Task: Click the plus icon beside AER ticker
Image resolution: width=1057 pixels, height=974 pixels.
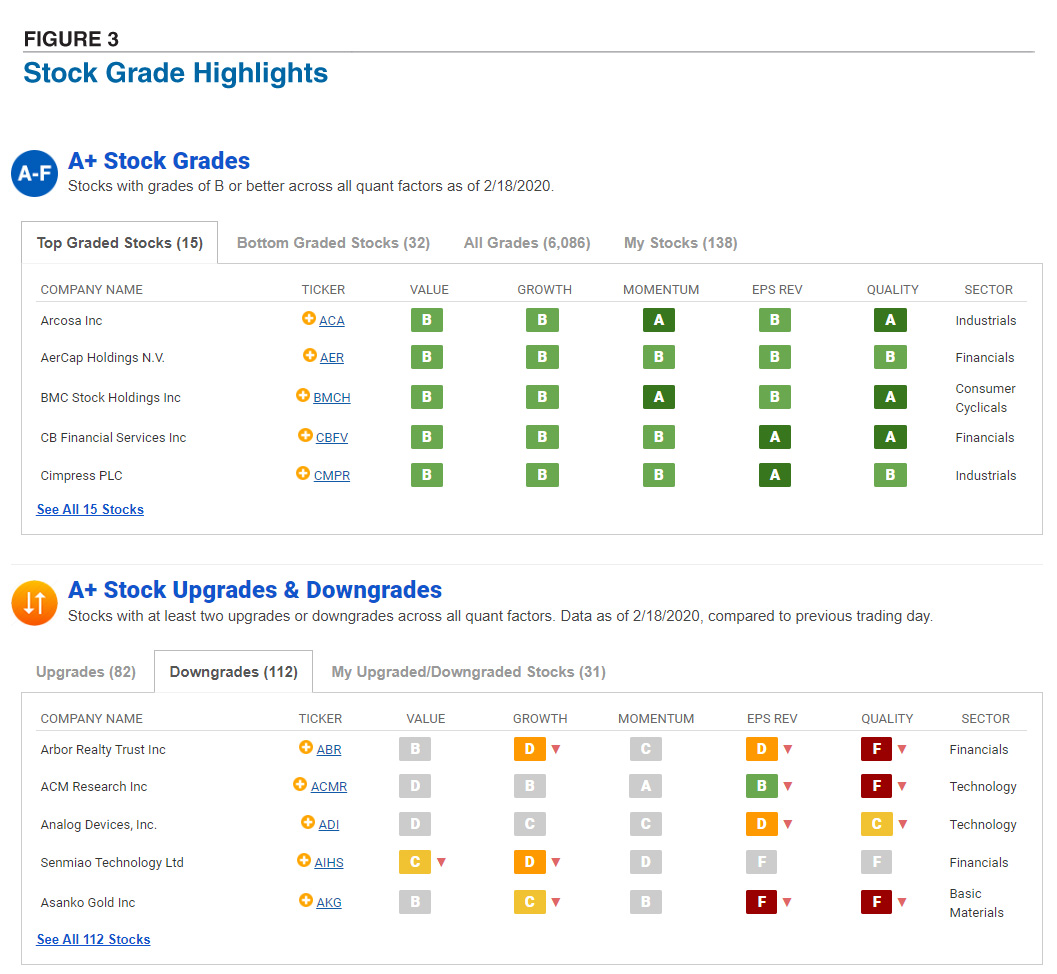Action: click(x=309, y=355)
